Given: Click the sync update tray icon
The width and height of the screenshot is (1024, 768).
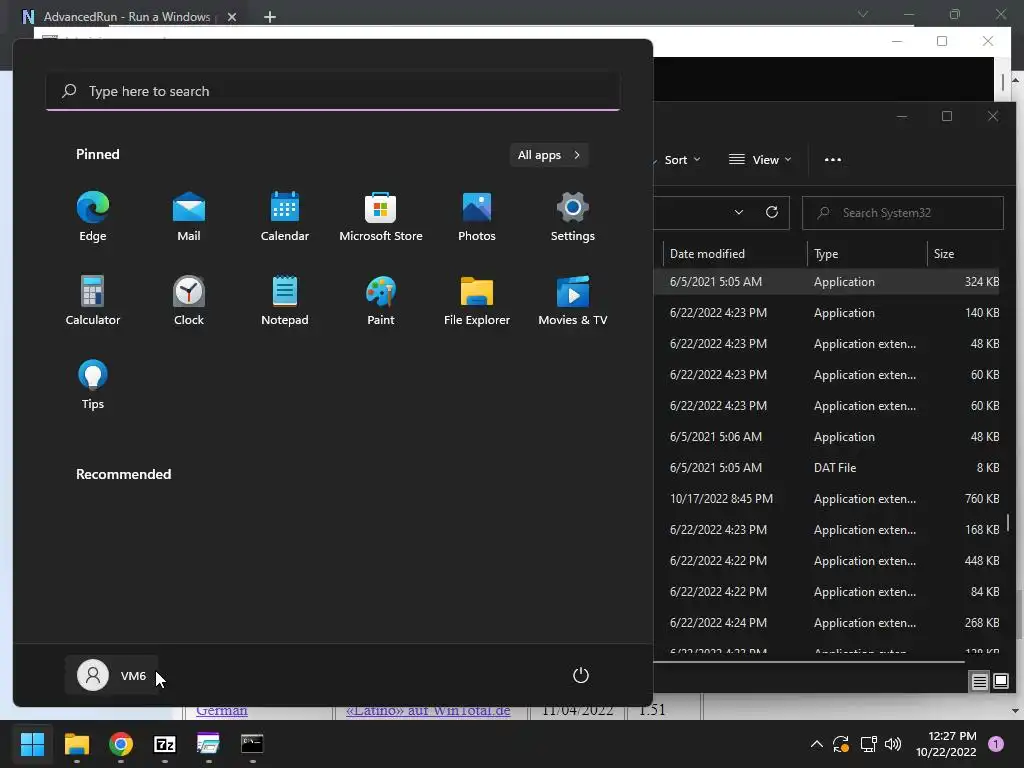Looking at the screenshot, I should pos(841,744).
